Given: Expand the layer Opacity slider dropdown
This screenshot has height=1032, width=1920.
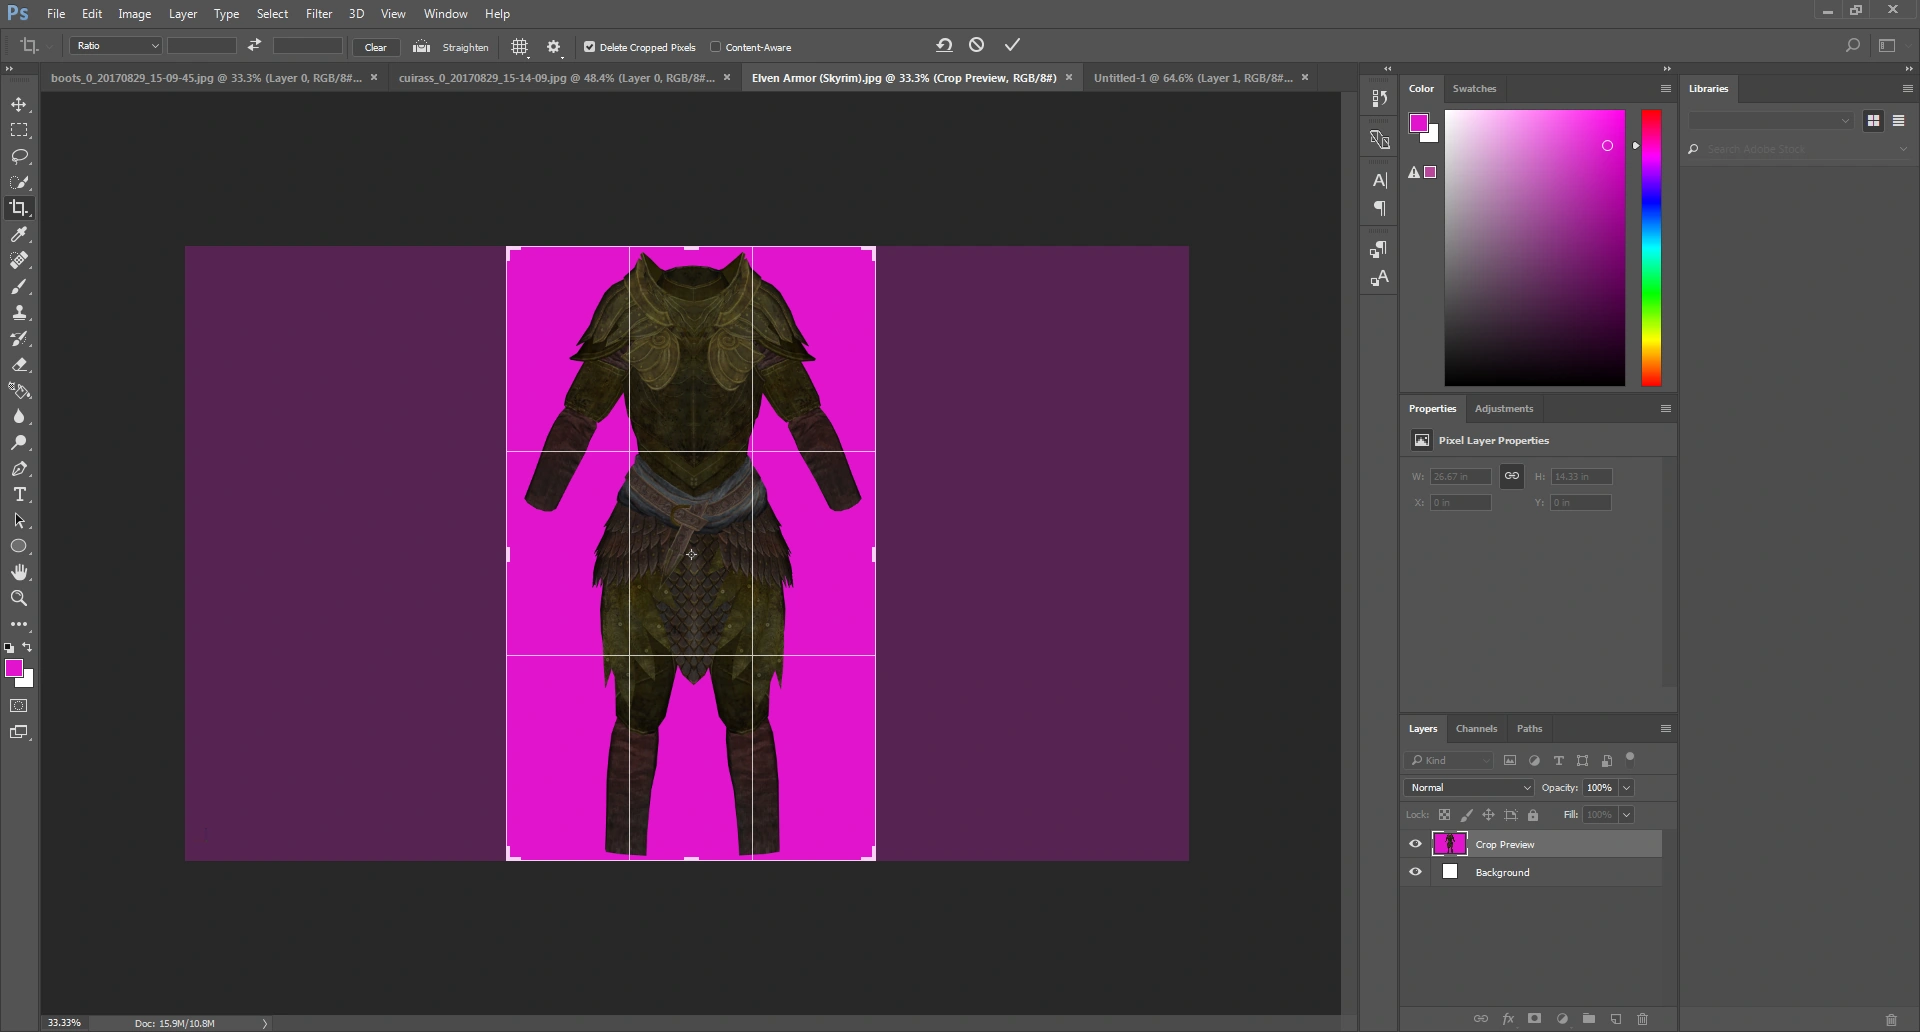Looking at the screenshot, I should (1626, 788).
